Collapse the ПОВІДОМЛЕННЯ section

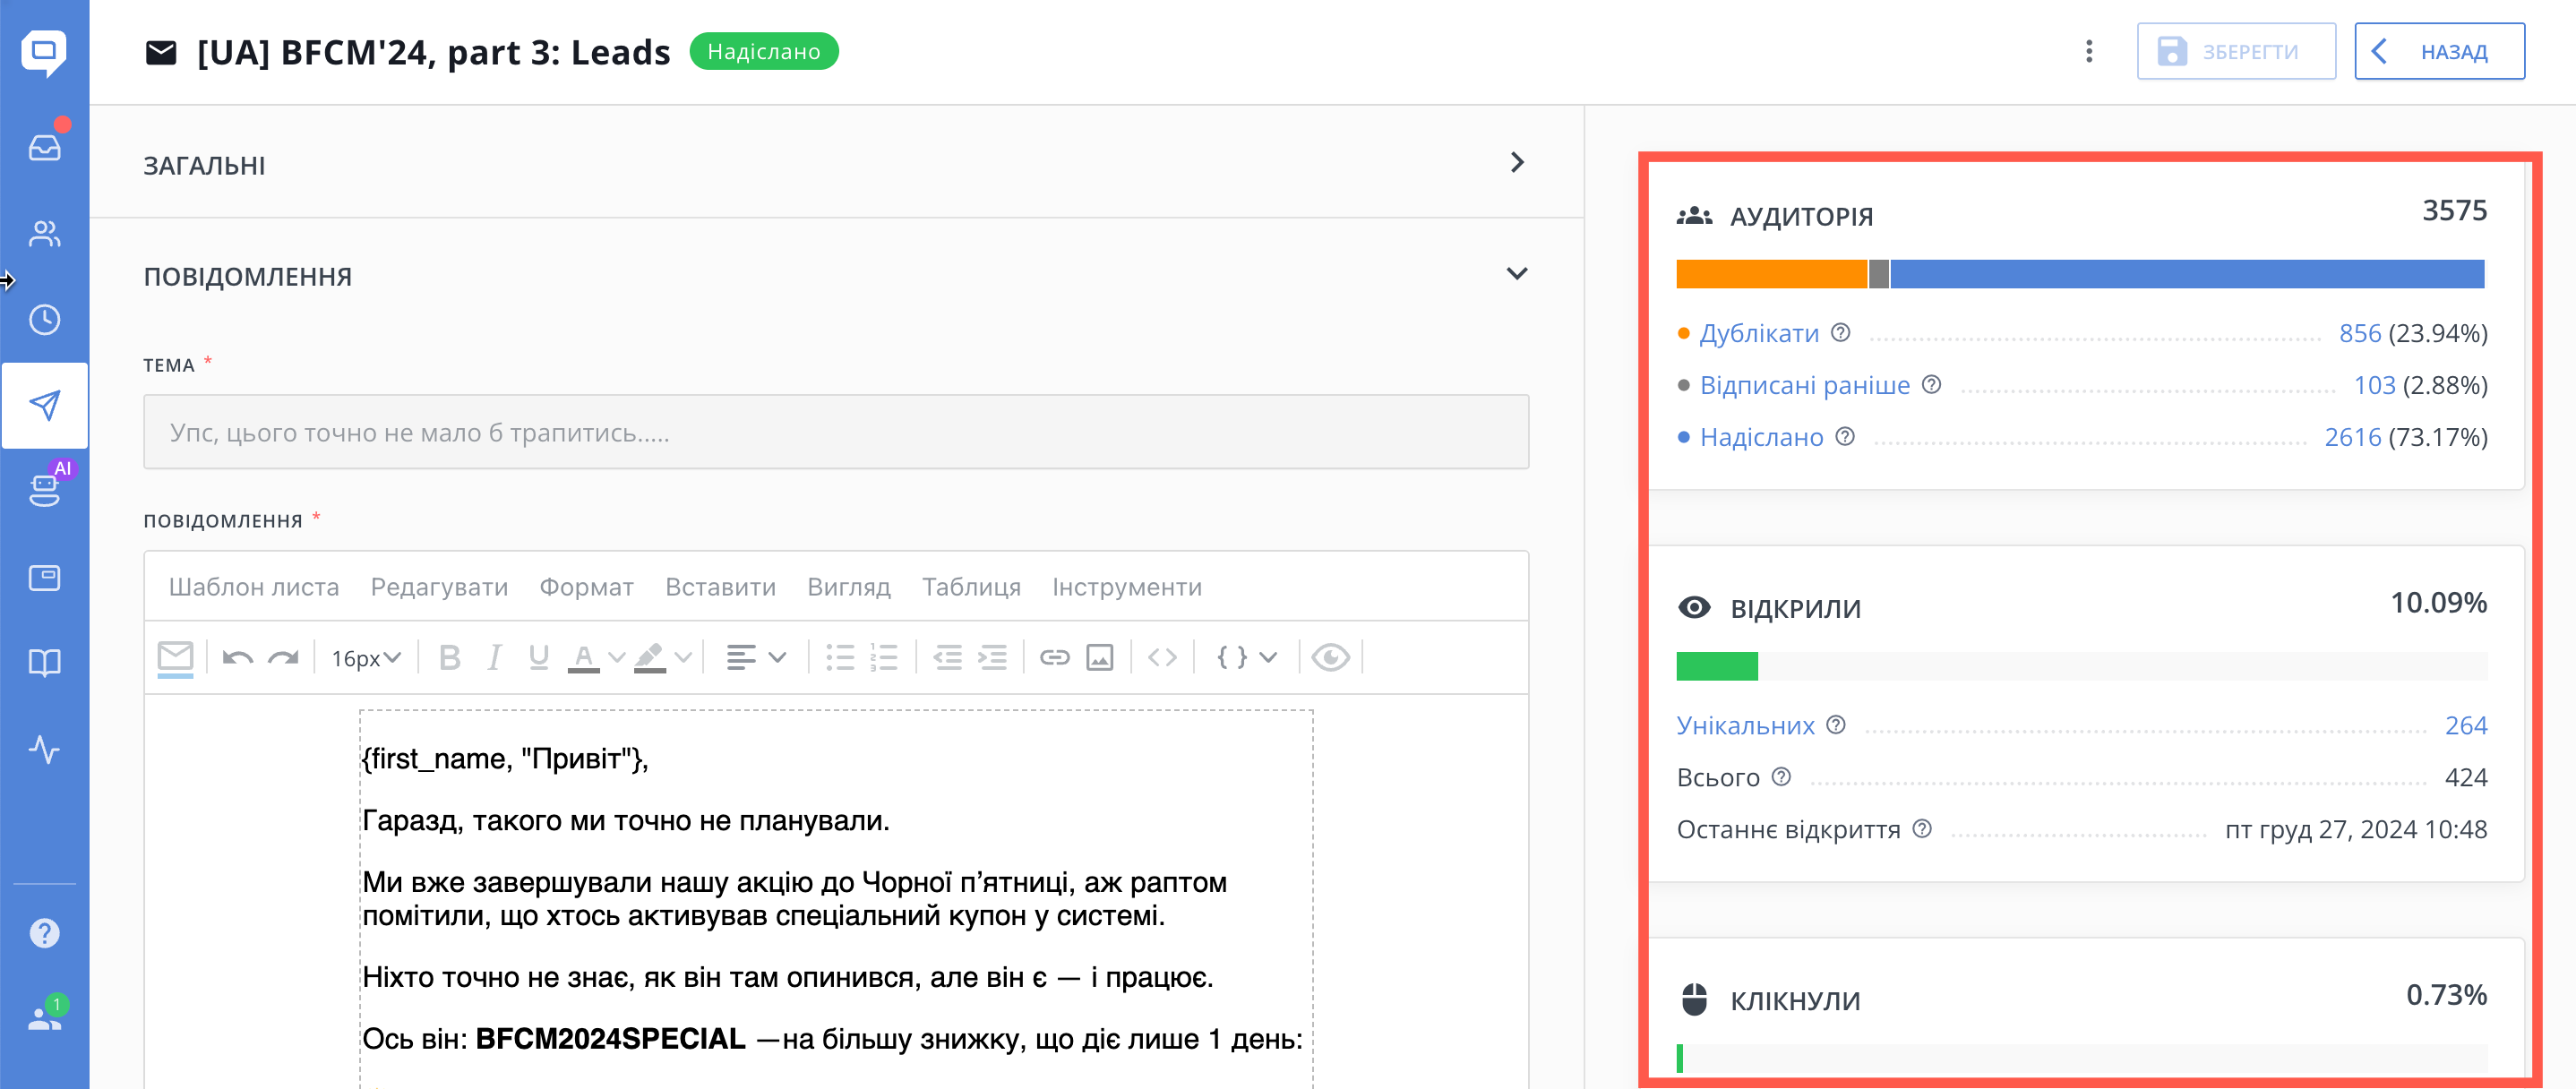coord(1517,274)
